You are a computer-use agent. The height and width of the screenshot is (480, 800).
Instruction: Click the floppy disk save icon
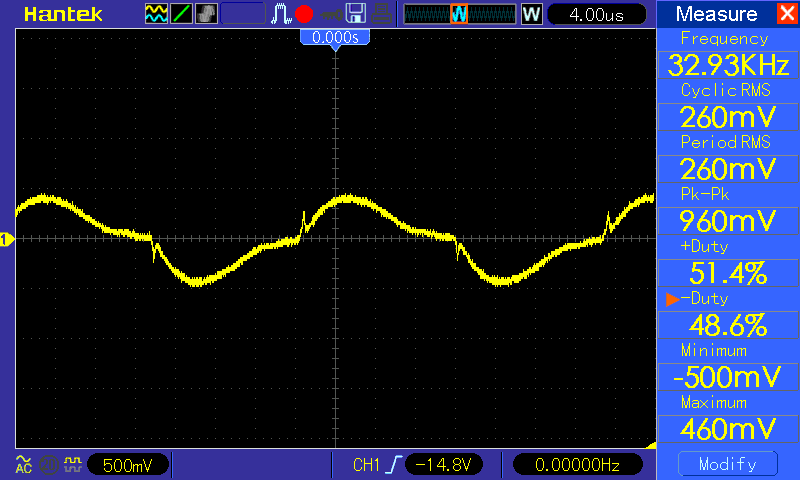[x=356, y=14]
